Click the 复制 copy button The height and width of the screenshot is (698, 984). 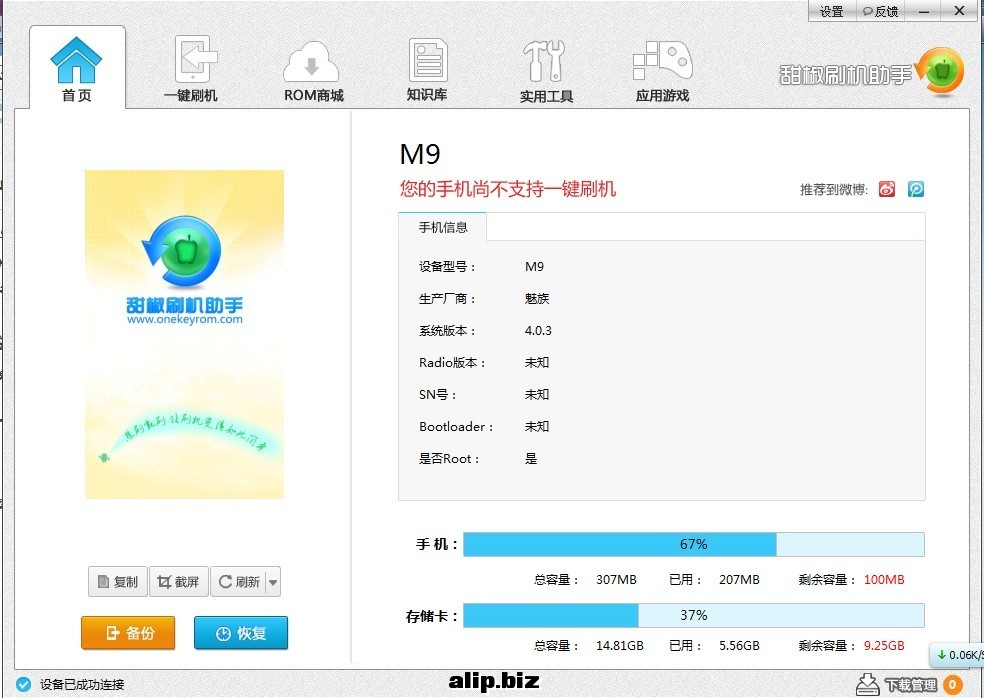(117, 582)
